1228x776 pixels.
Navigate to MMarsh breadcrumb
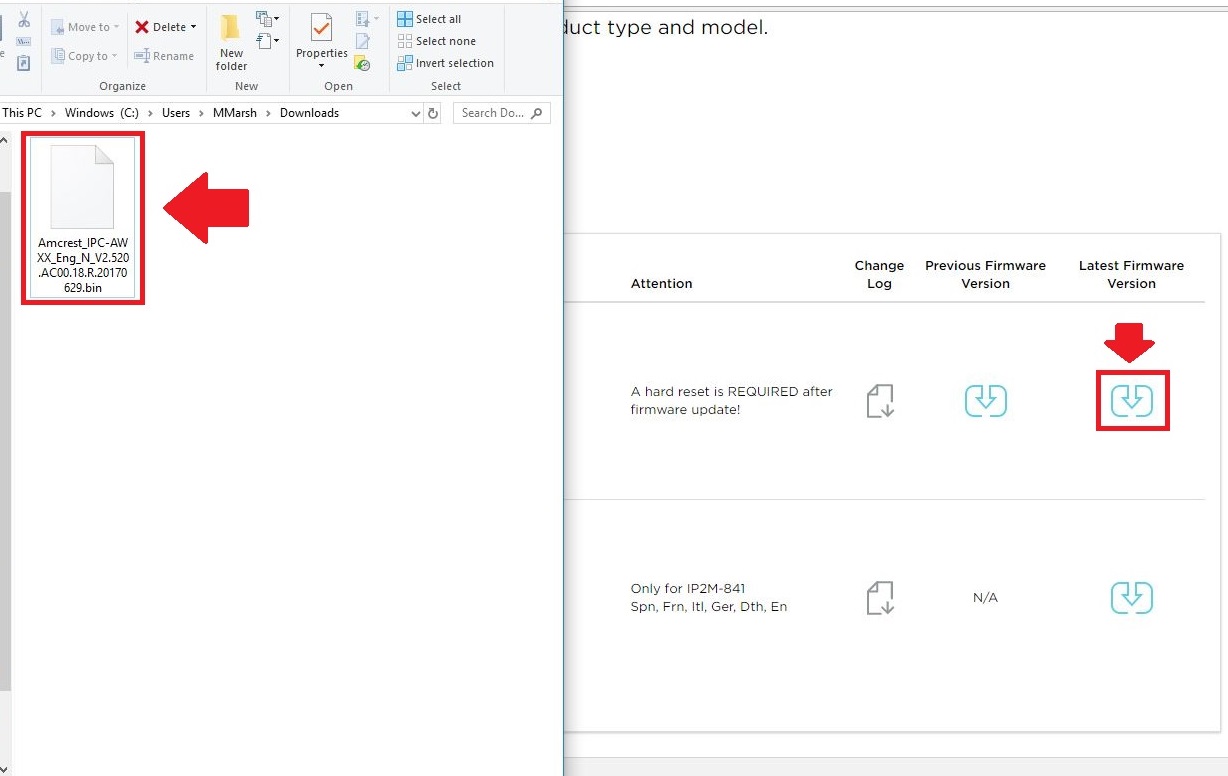(x=235, y=113)
